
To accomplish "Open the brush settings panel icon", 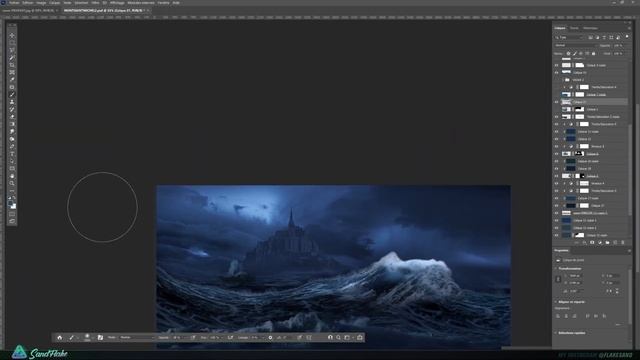I will 100,338.
